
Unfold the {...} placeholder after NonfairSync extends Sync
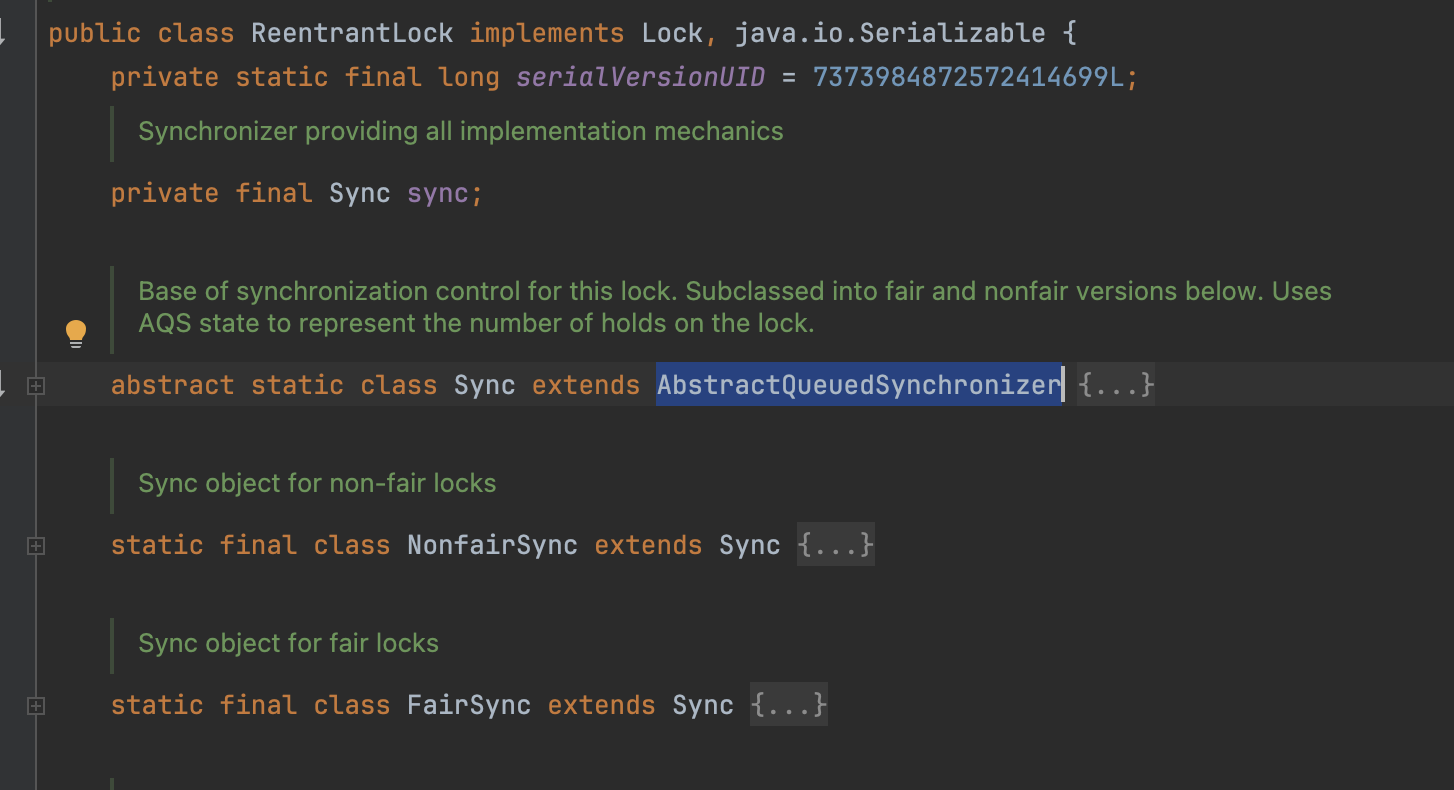[x=836, y=545]
